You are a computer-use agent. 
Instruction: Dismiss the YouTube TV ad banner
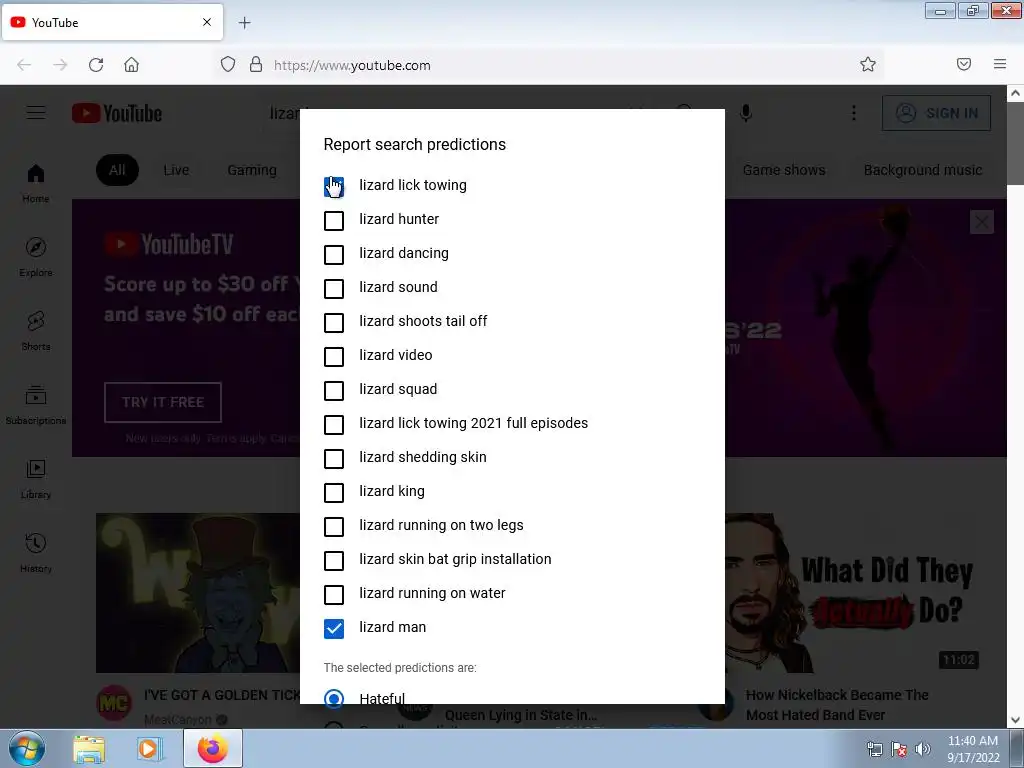coord(982,222)
